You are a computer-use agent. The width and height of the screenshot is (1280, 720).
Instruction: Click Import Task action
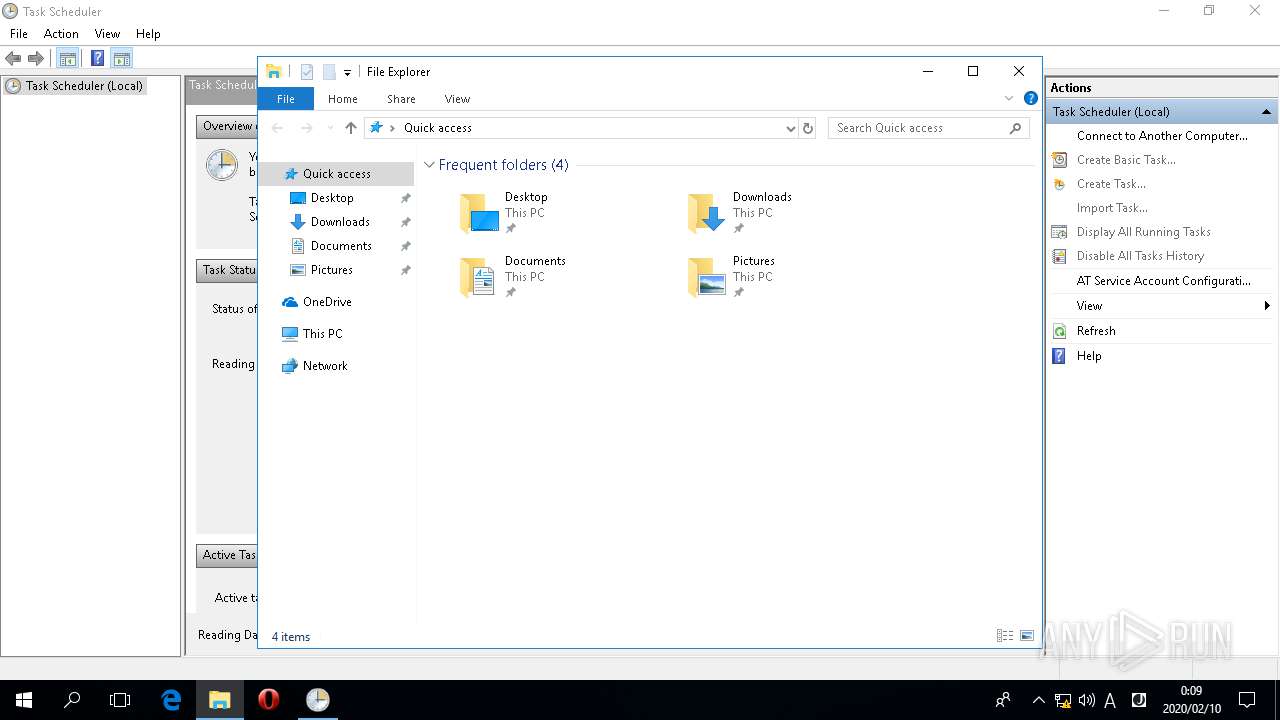point(1112,208)
